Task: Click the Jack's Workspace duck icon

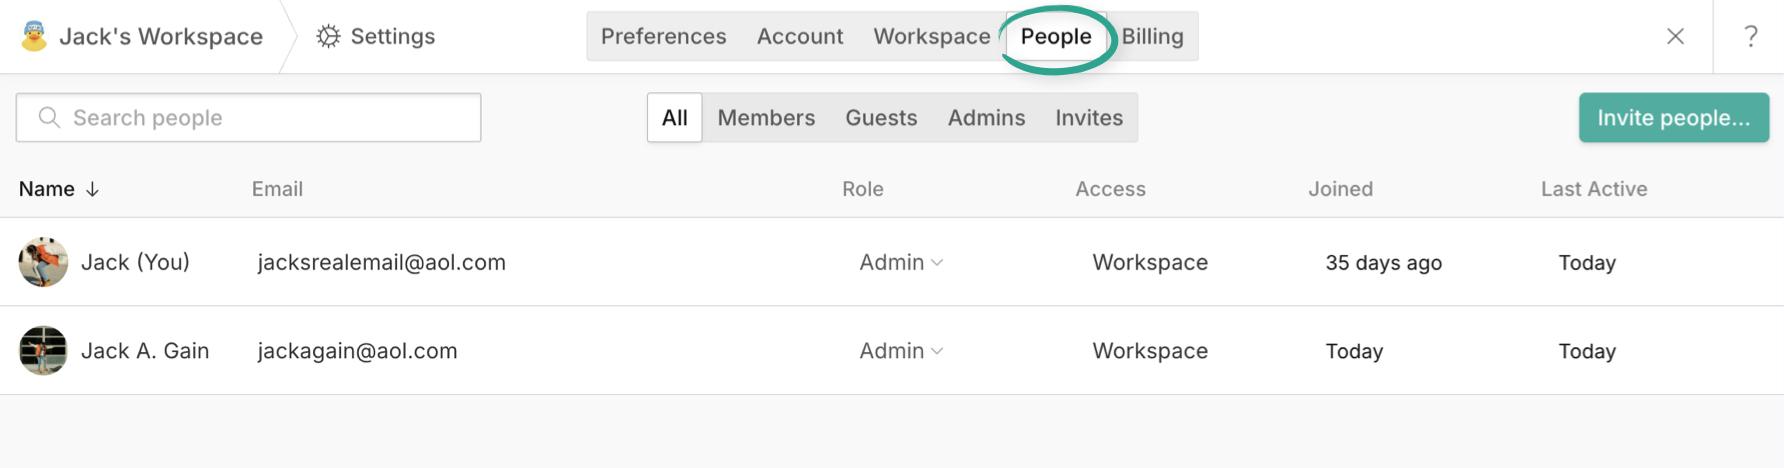Action: tap(34, 36)
